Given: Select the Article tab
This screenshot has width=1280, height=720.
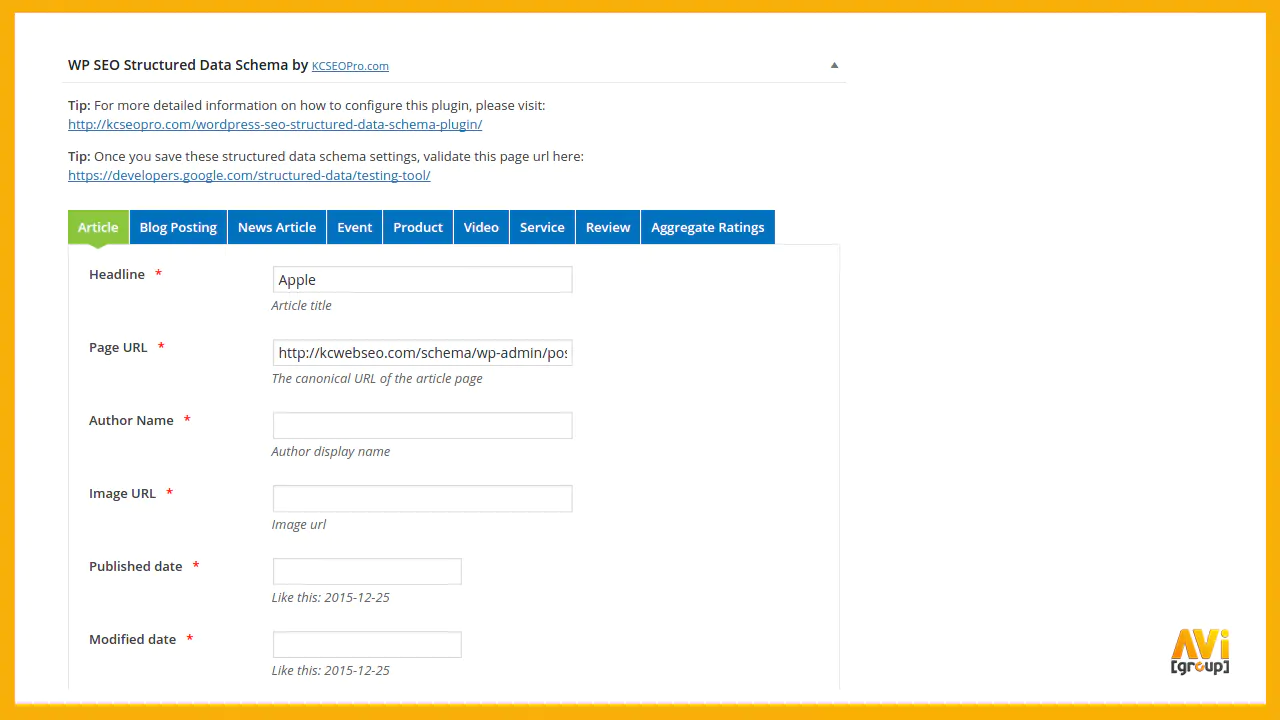Looking at the screenshot, I should click(x=98, y=227).
